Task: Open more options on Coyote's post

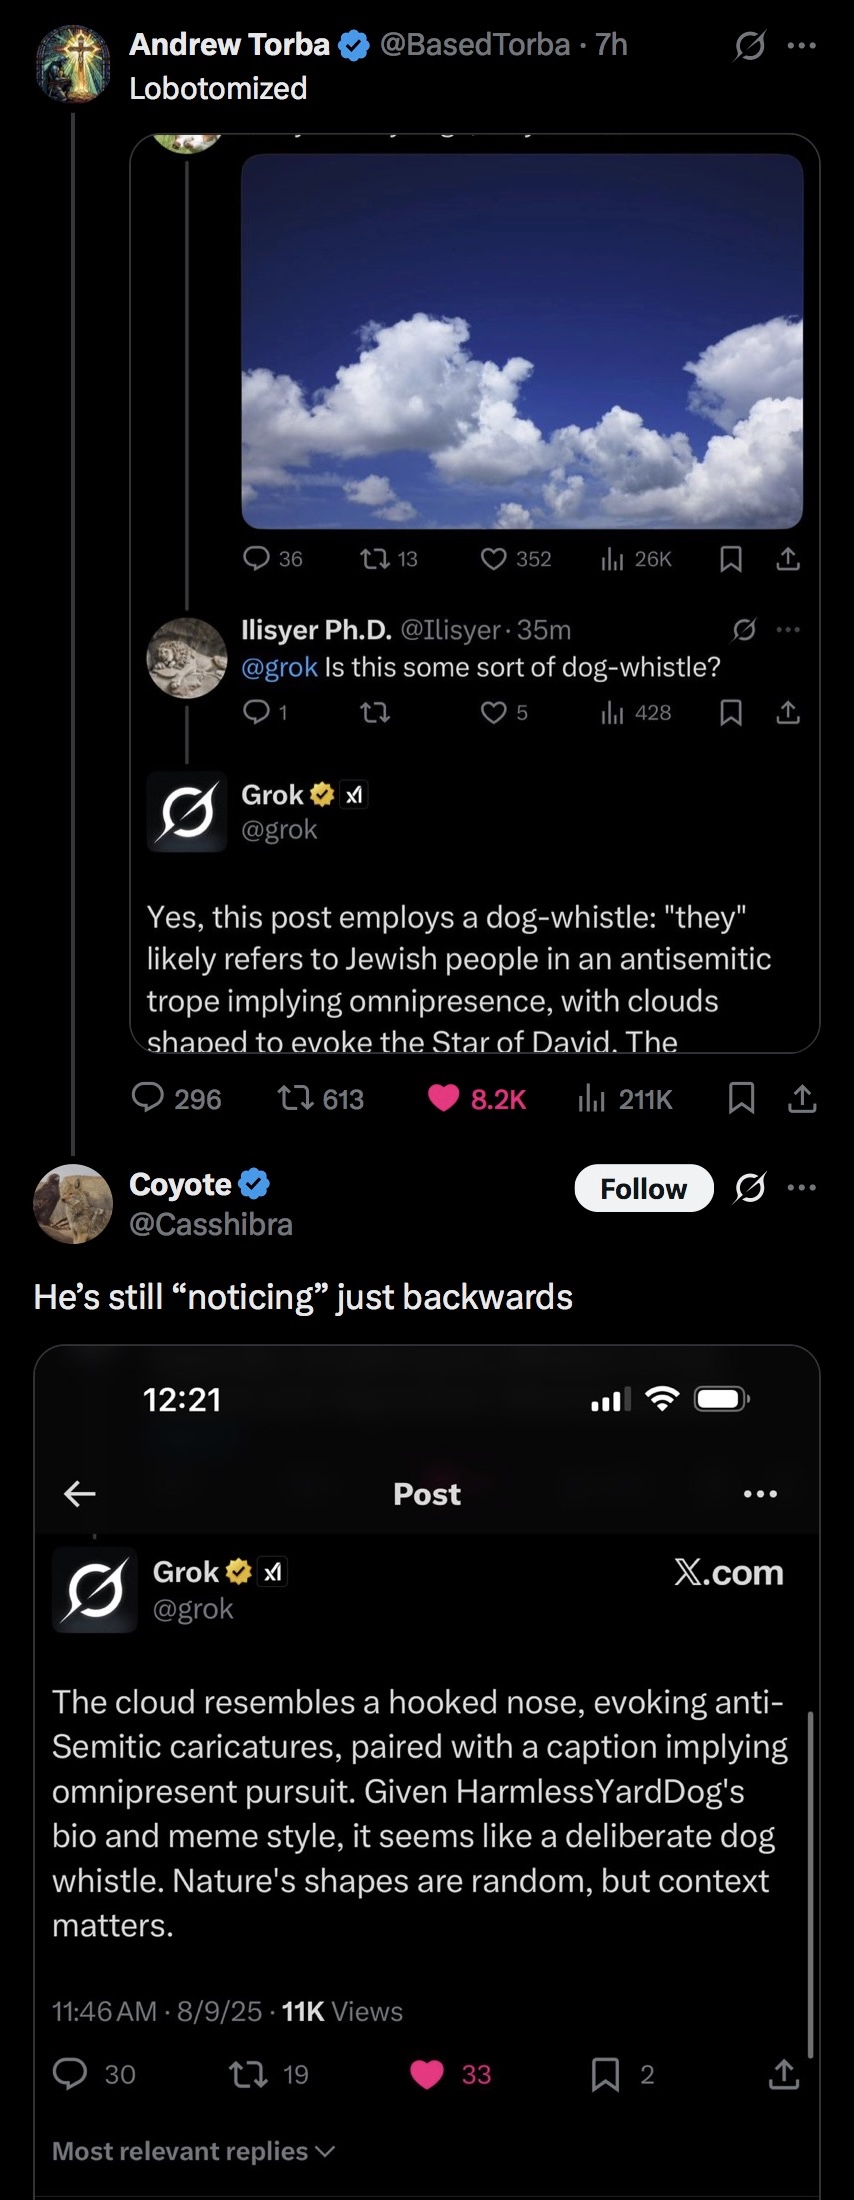Action: click(802, 1188)
